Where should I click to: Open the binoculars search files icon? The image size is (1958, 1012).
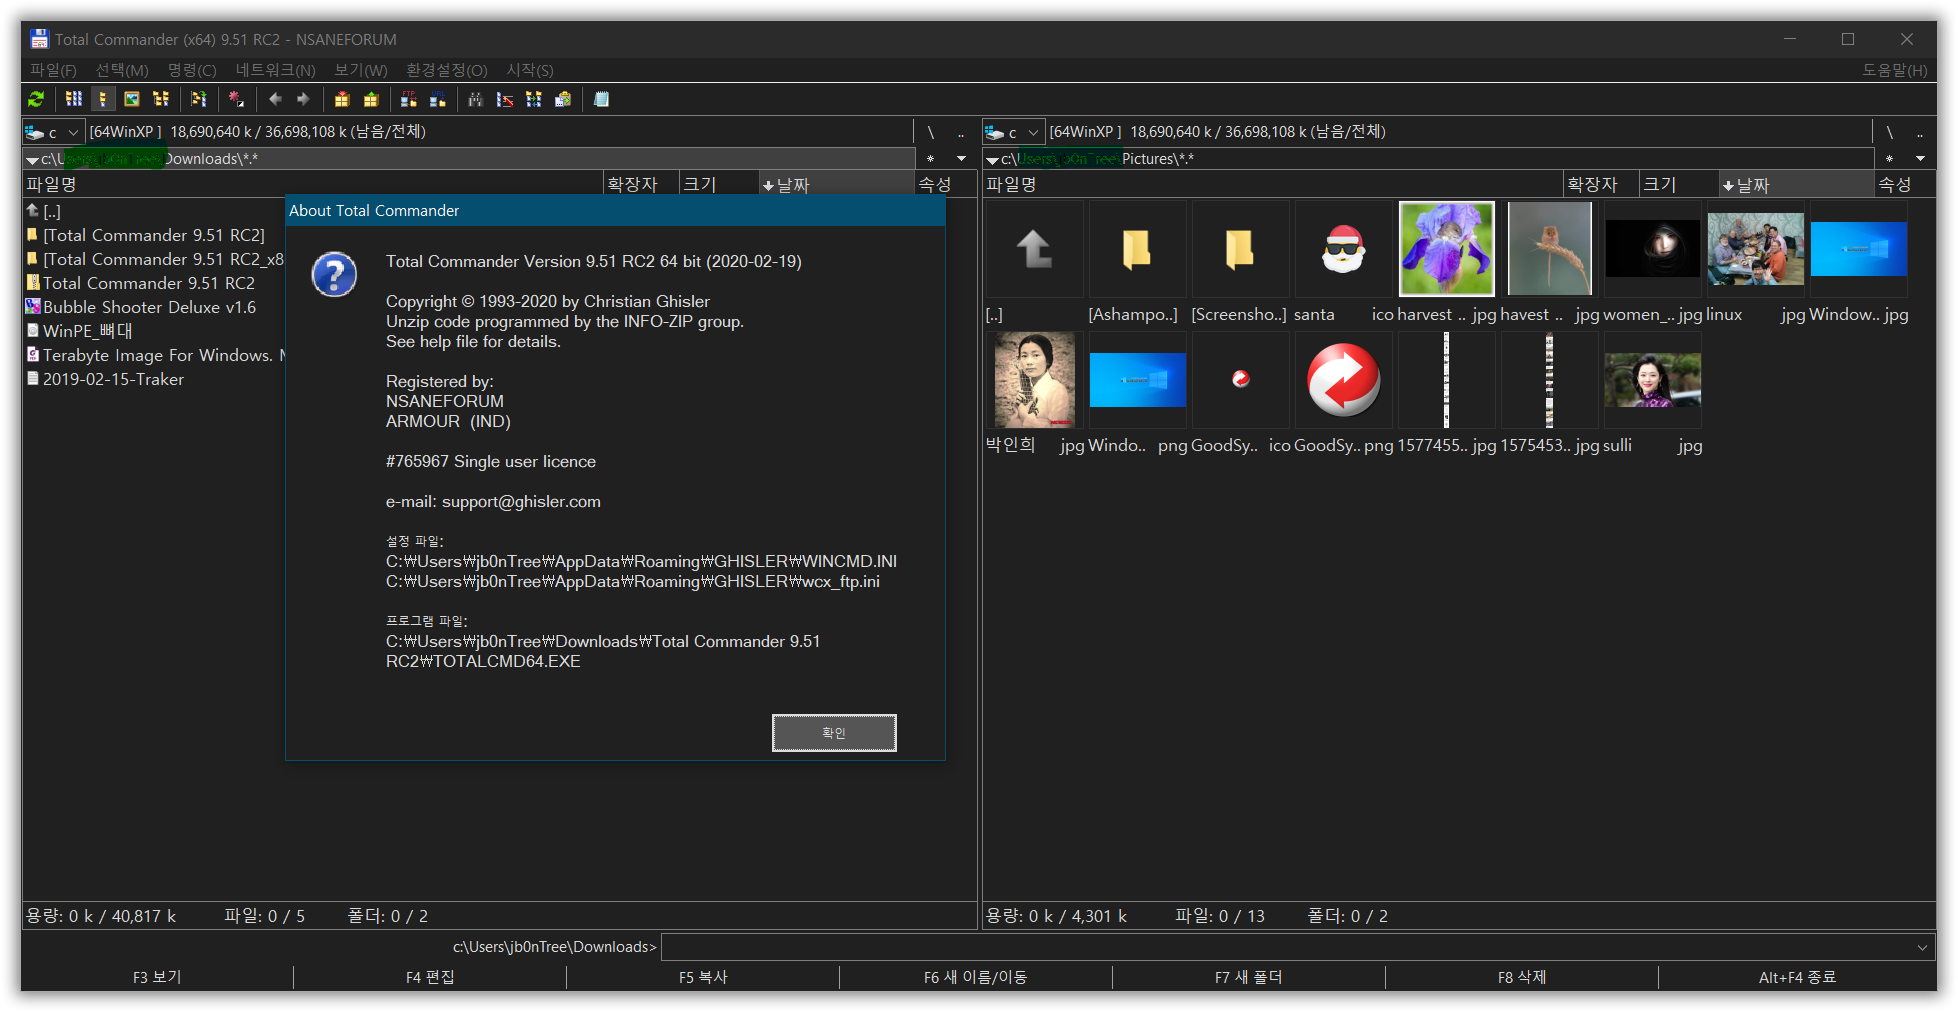[x=475, y=99]
